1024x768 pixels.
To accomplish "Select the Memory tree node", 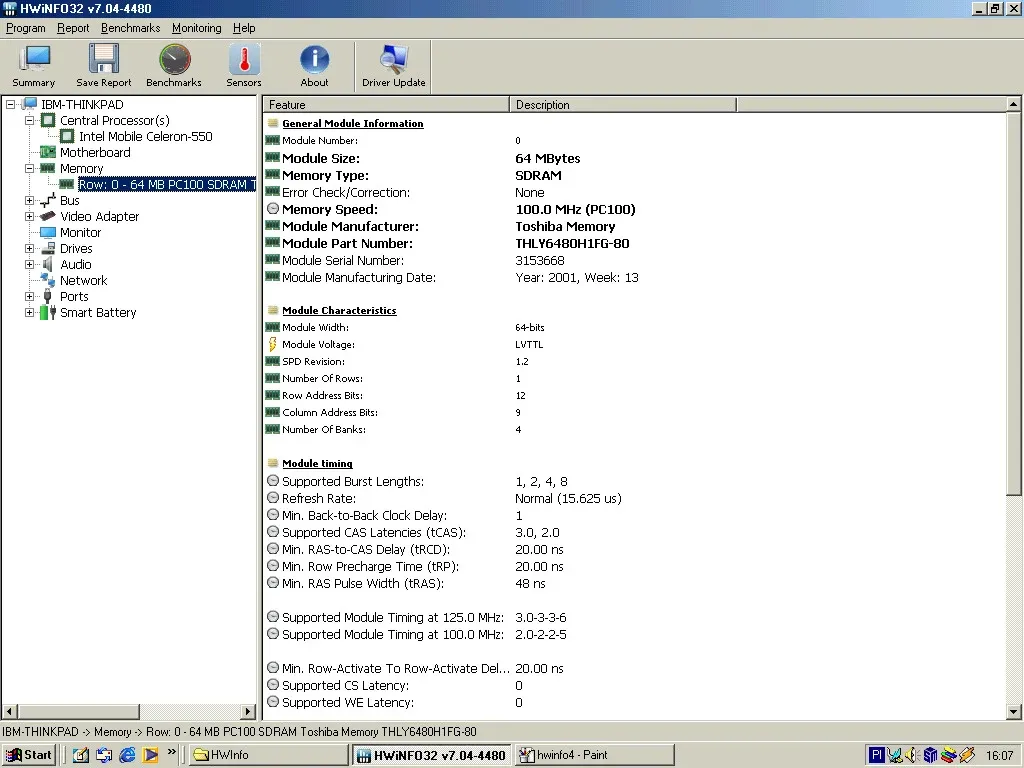I will 82,168.
